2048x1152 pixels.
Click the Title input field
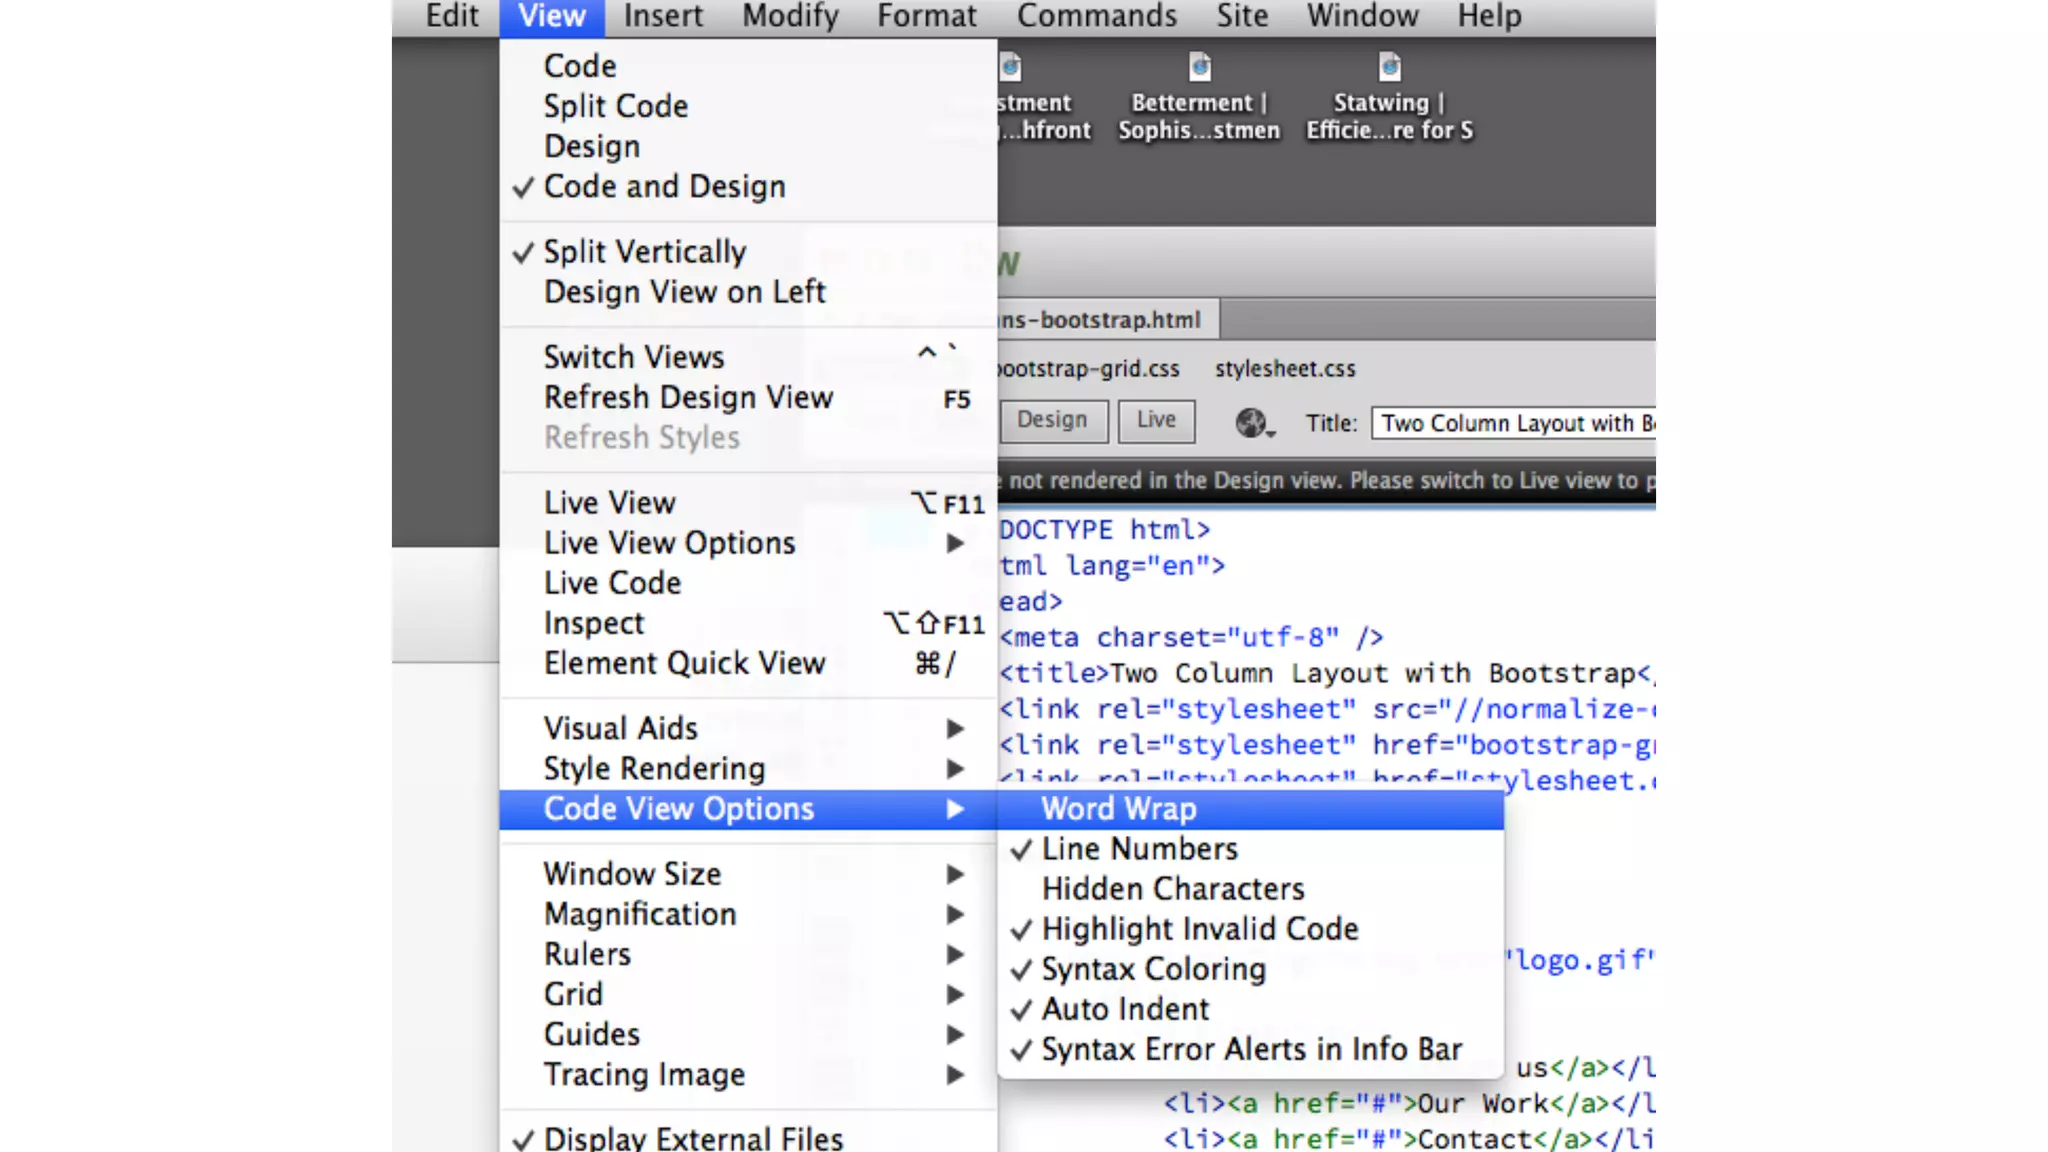coord(1512,423)
